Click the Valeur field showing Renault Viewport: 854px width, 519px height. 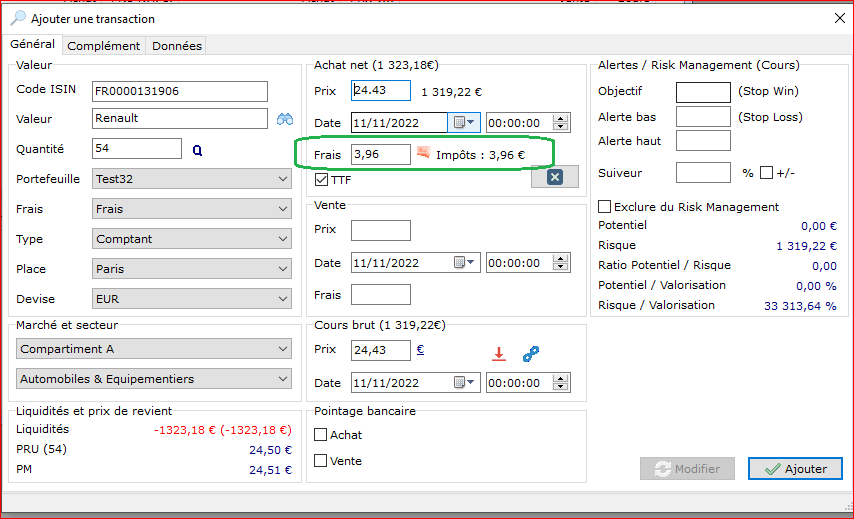tap(180, 118)
